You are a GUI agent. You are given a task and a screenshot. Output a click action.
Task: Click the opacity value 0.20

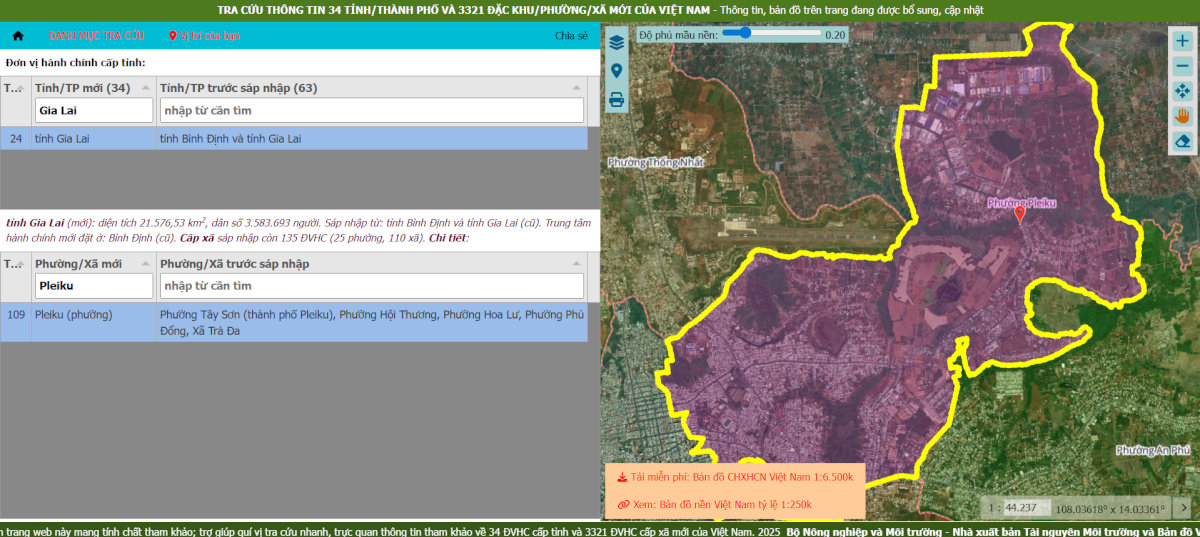coord(835,34)
